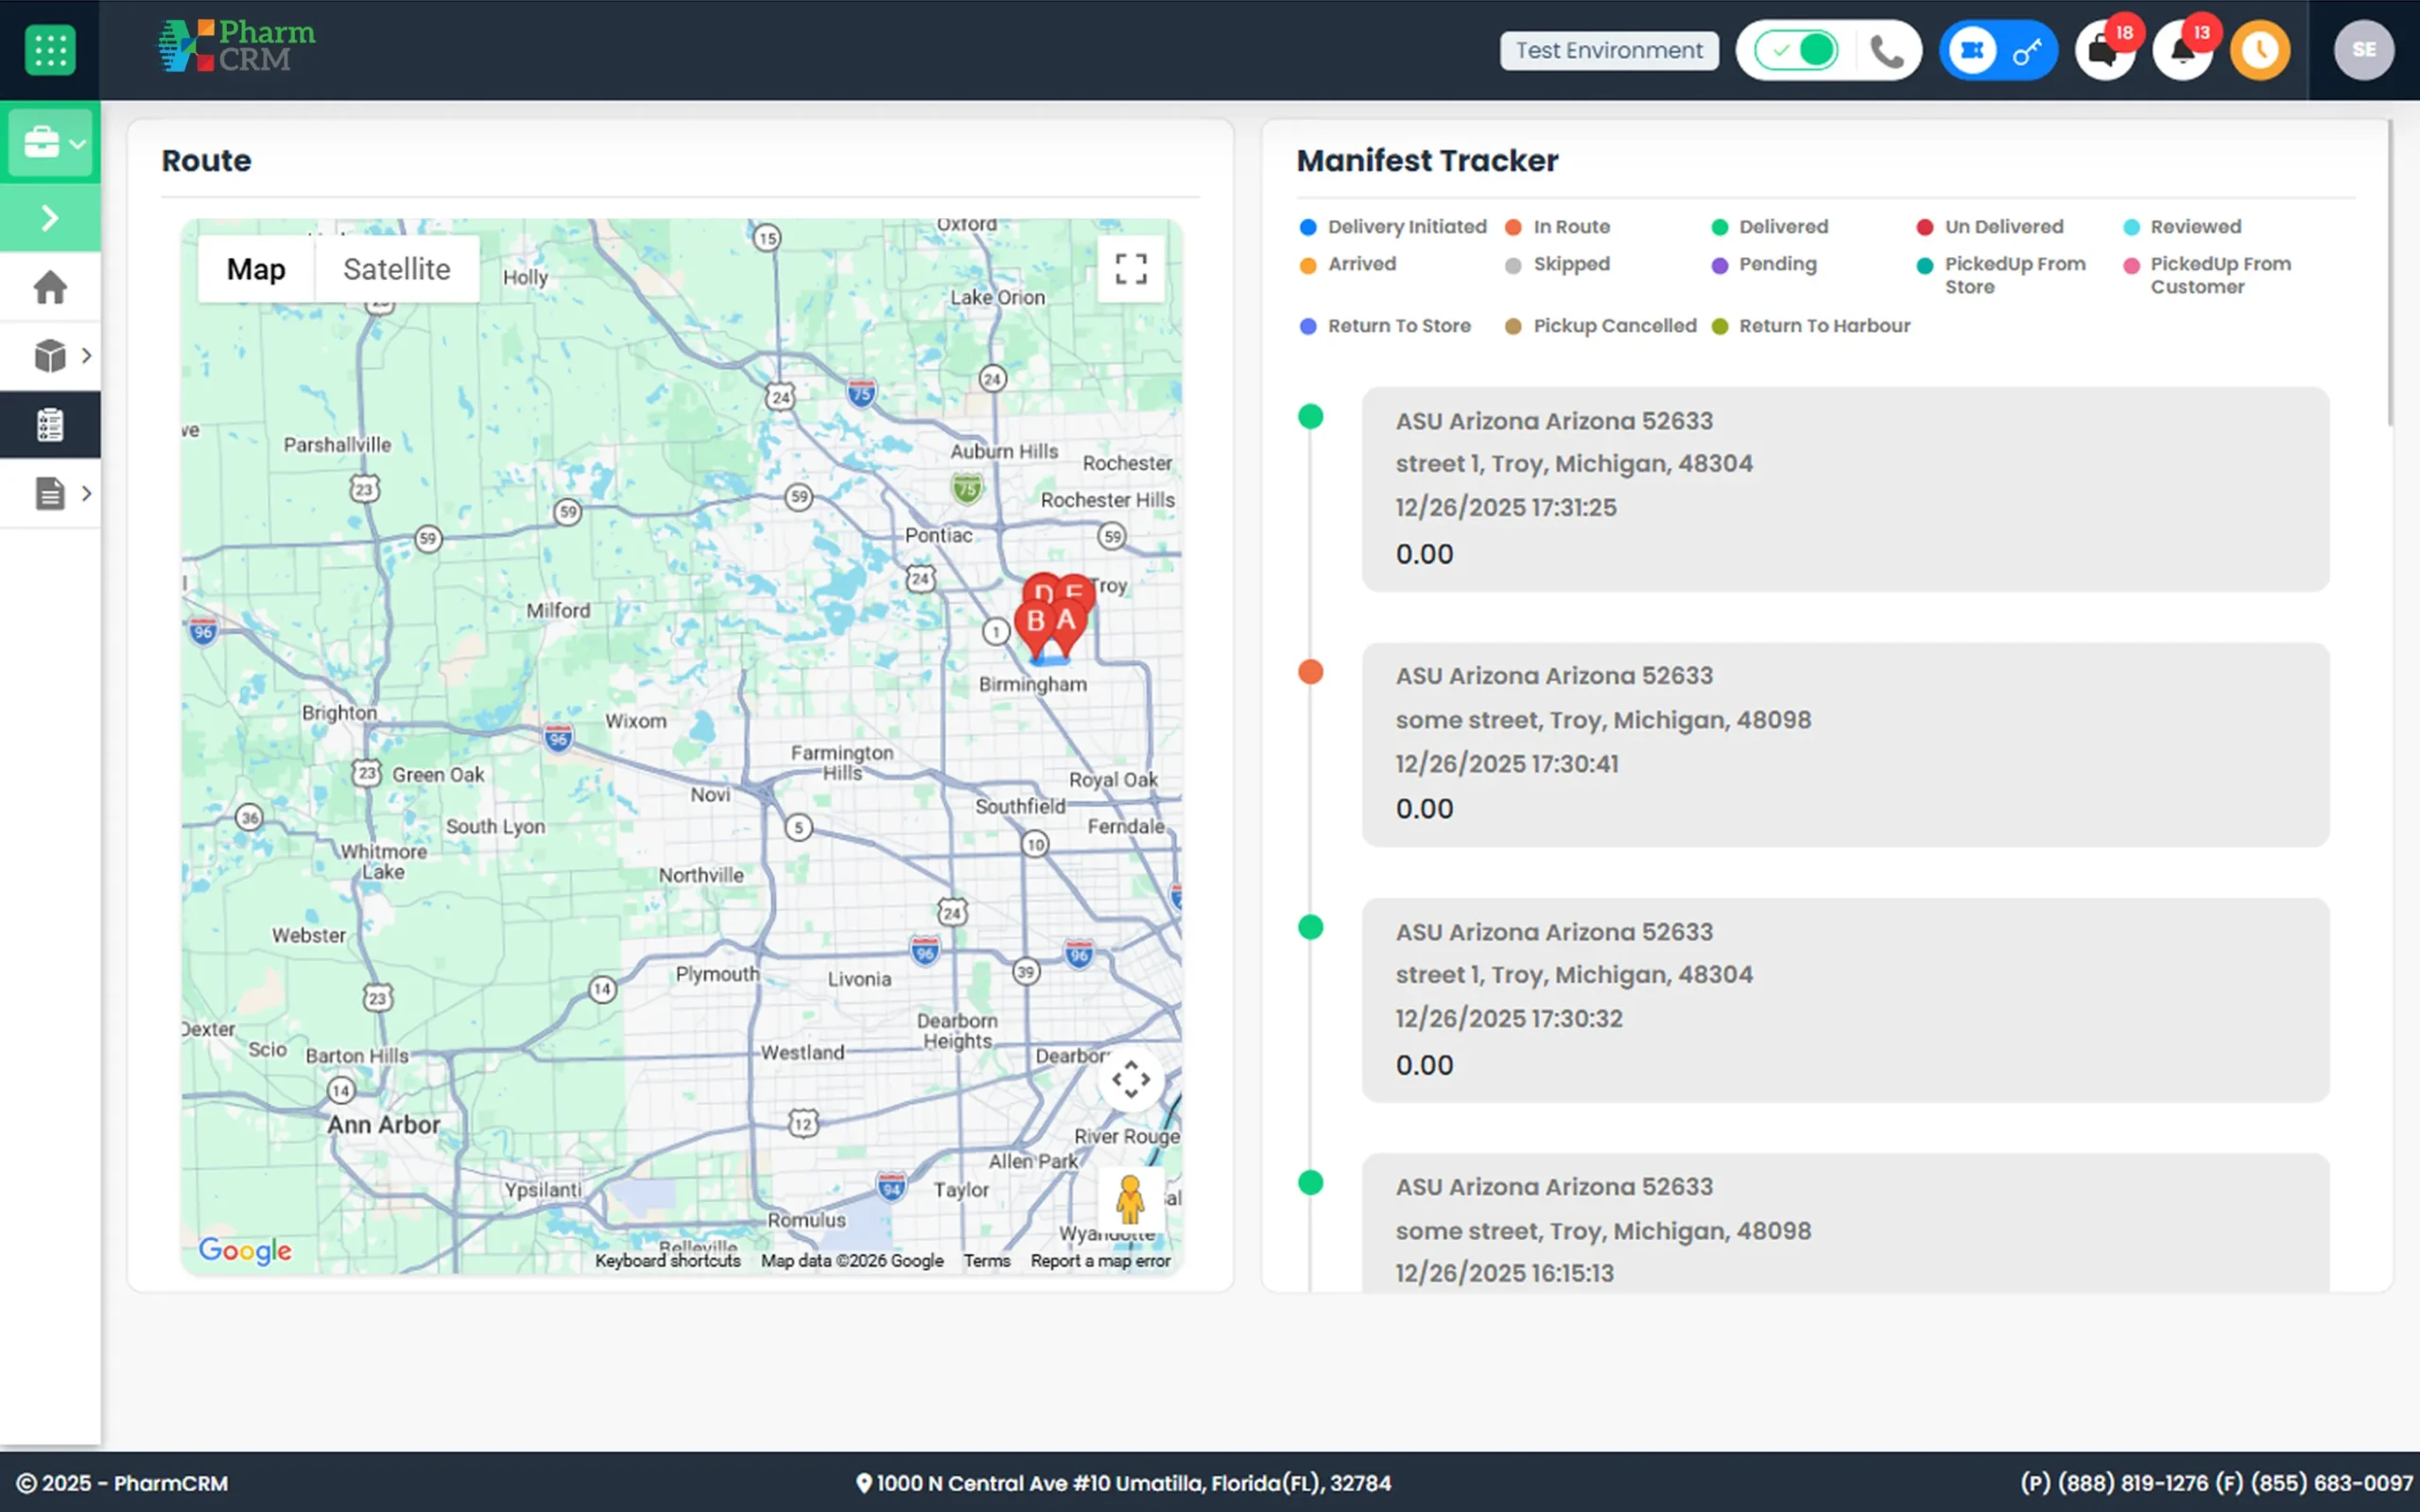The width and height of the screenshot is (2420, 1512).
Task: Toggle fullscreen map view
Action: tap(1130, 269)
